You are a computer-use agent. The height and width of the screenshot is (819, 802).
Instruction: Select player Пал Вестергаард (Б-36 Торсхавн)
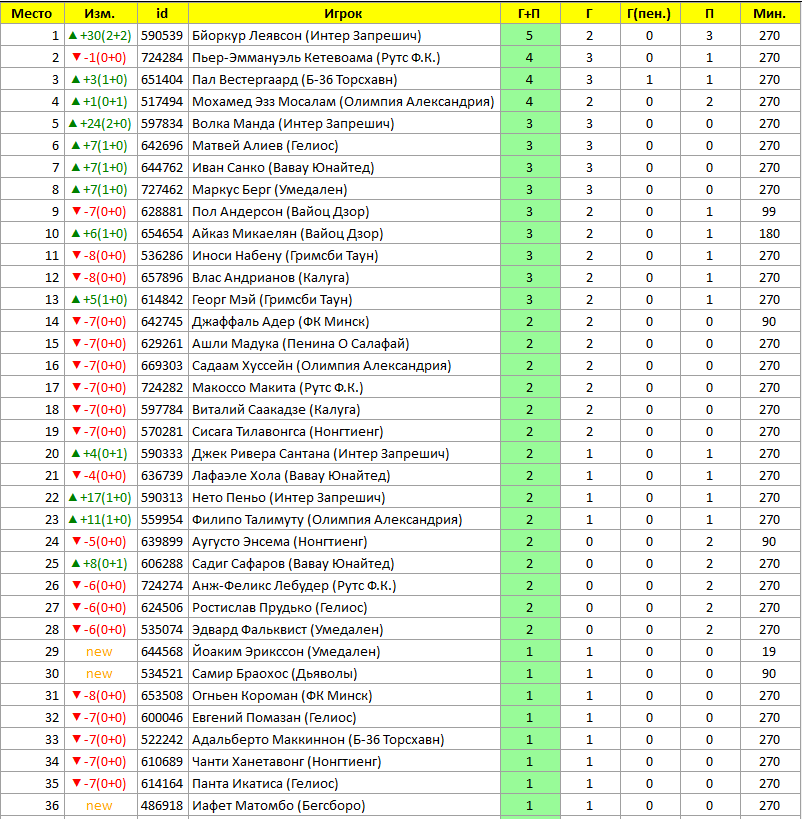294,79
